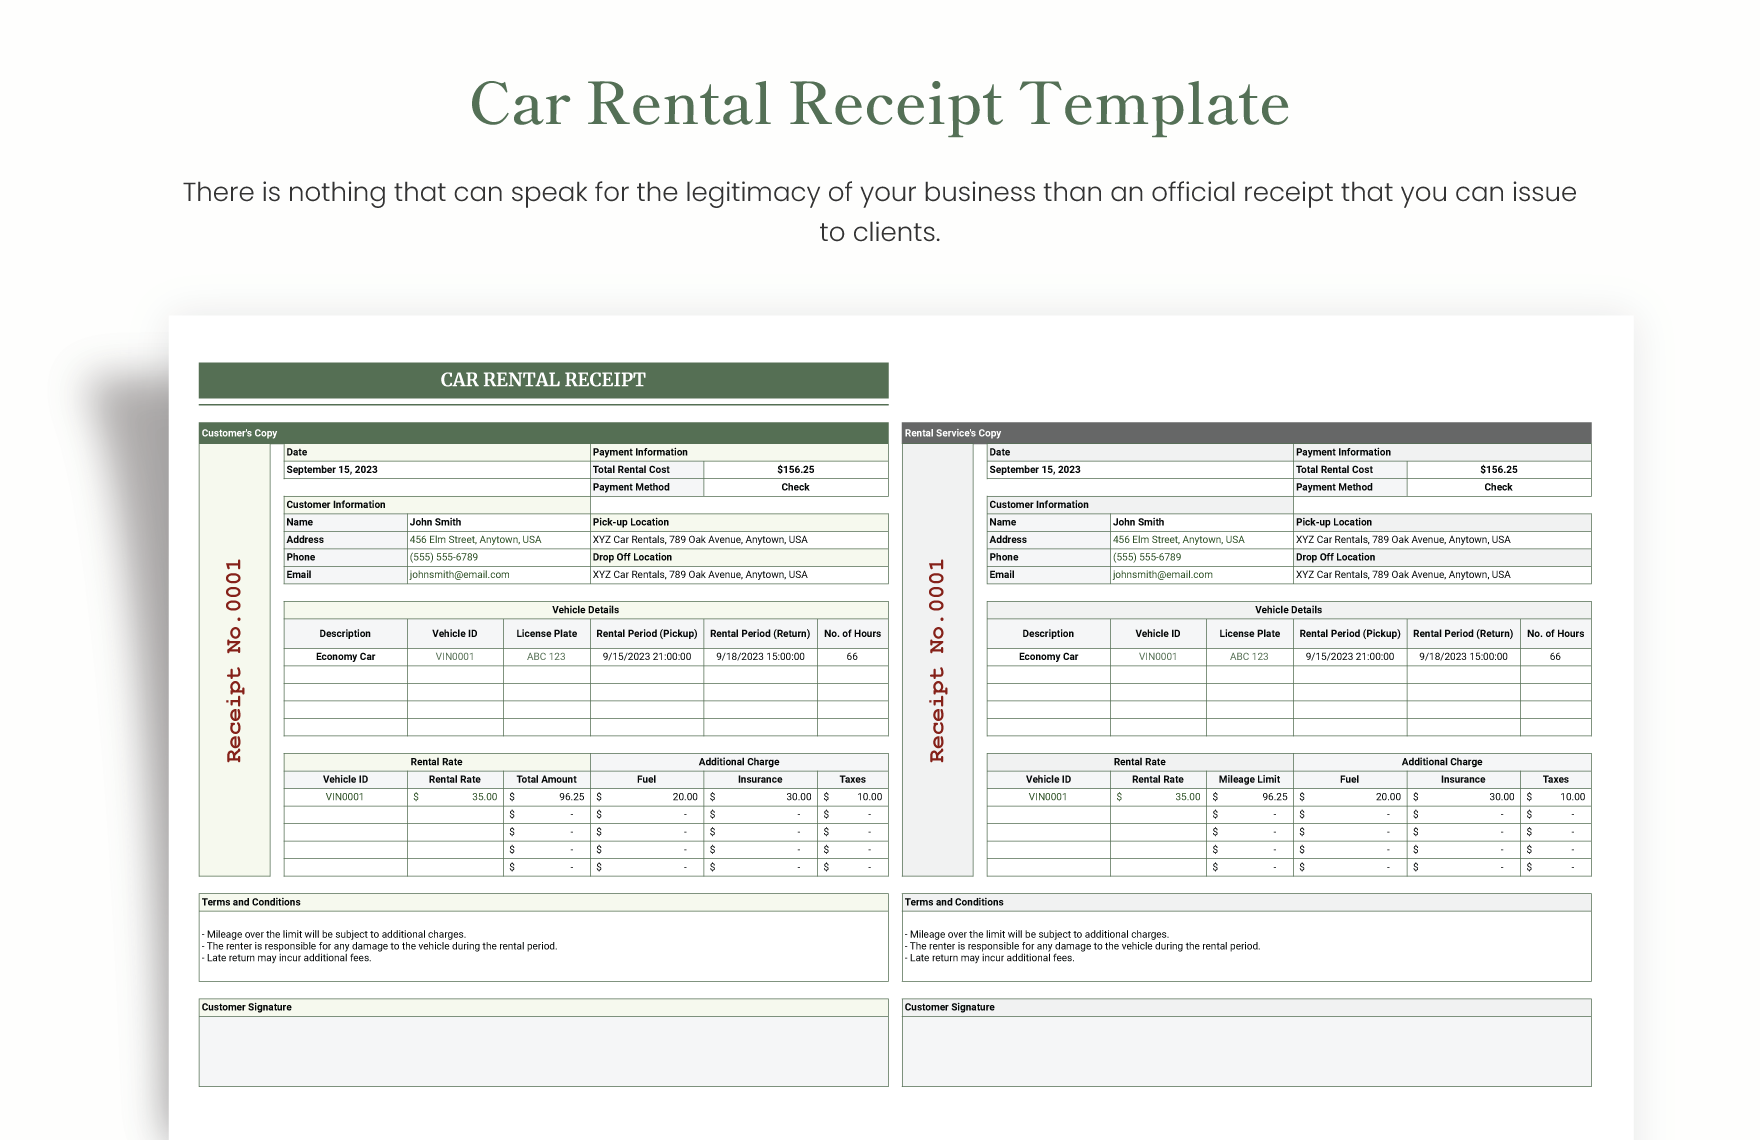Click license plate 'ABC 123' in Rental Service's Copy
Viewport: 1760px width, 1140px height.
pos(1249,657)
